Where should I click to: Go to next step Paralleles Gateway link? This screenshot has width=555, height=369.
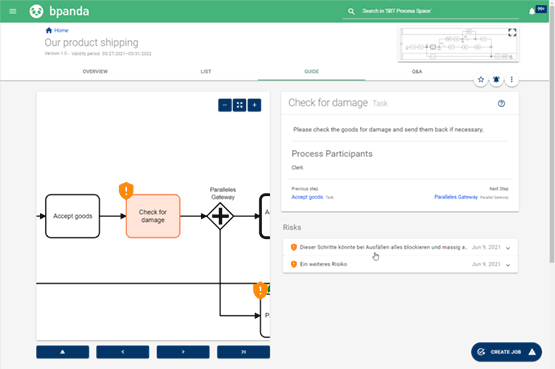coord(456,197)
